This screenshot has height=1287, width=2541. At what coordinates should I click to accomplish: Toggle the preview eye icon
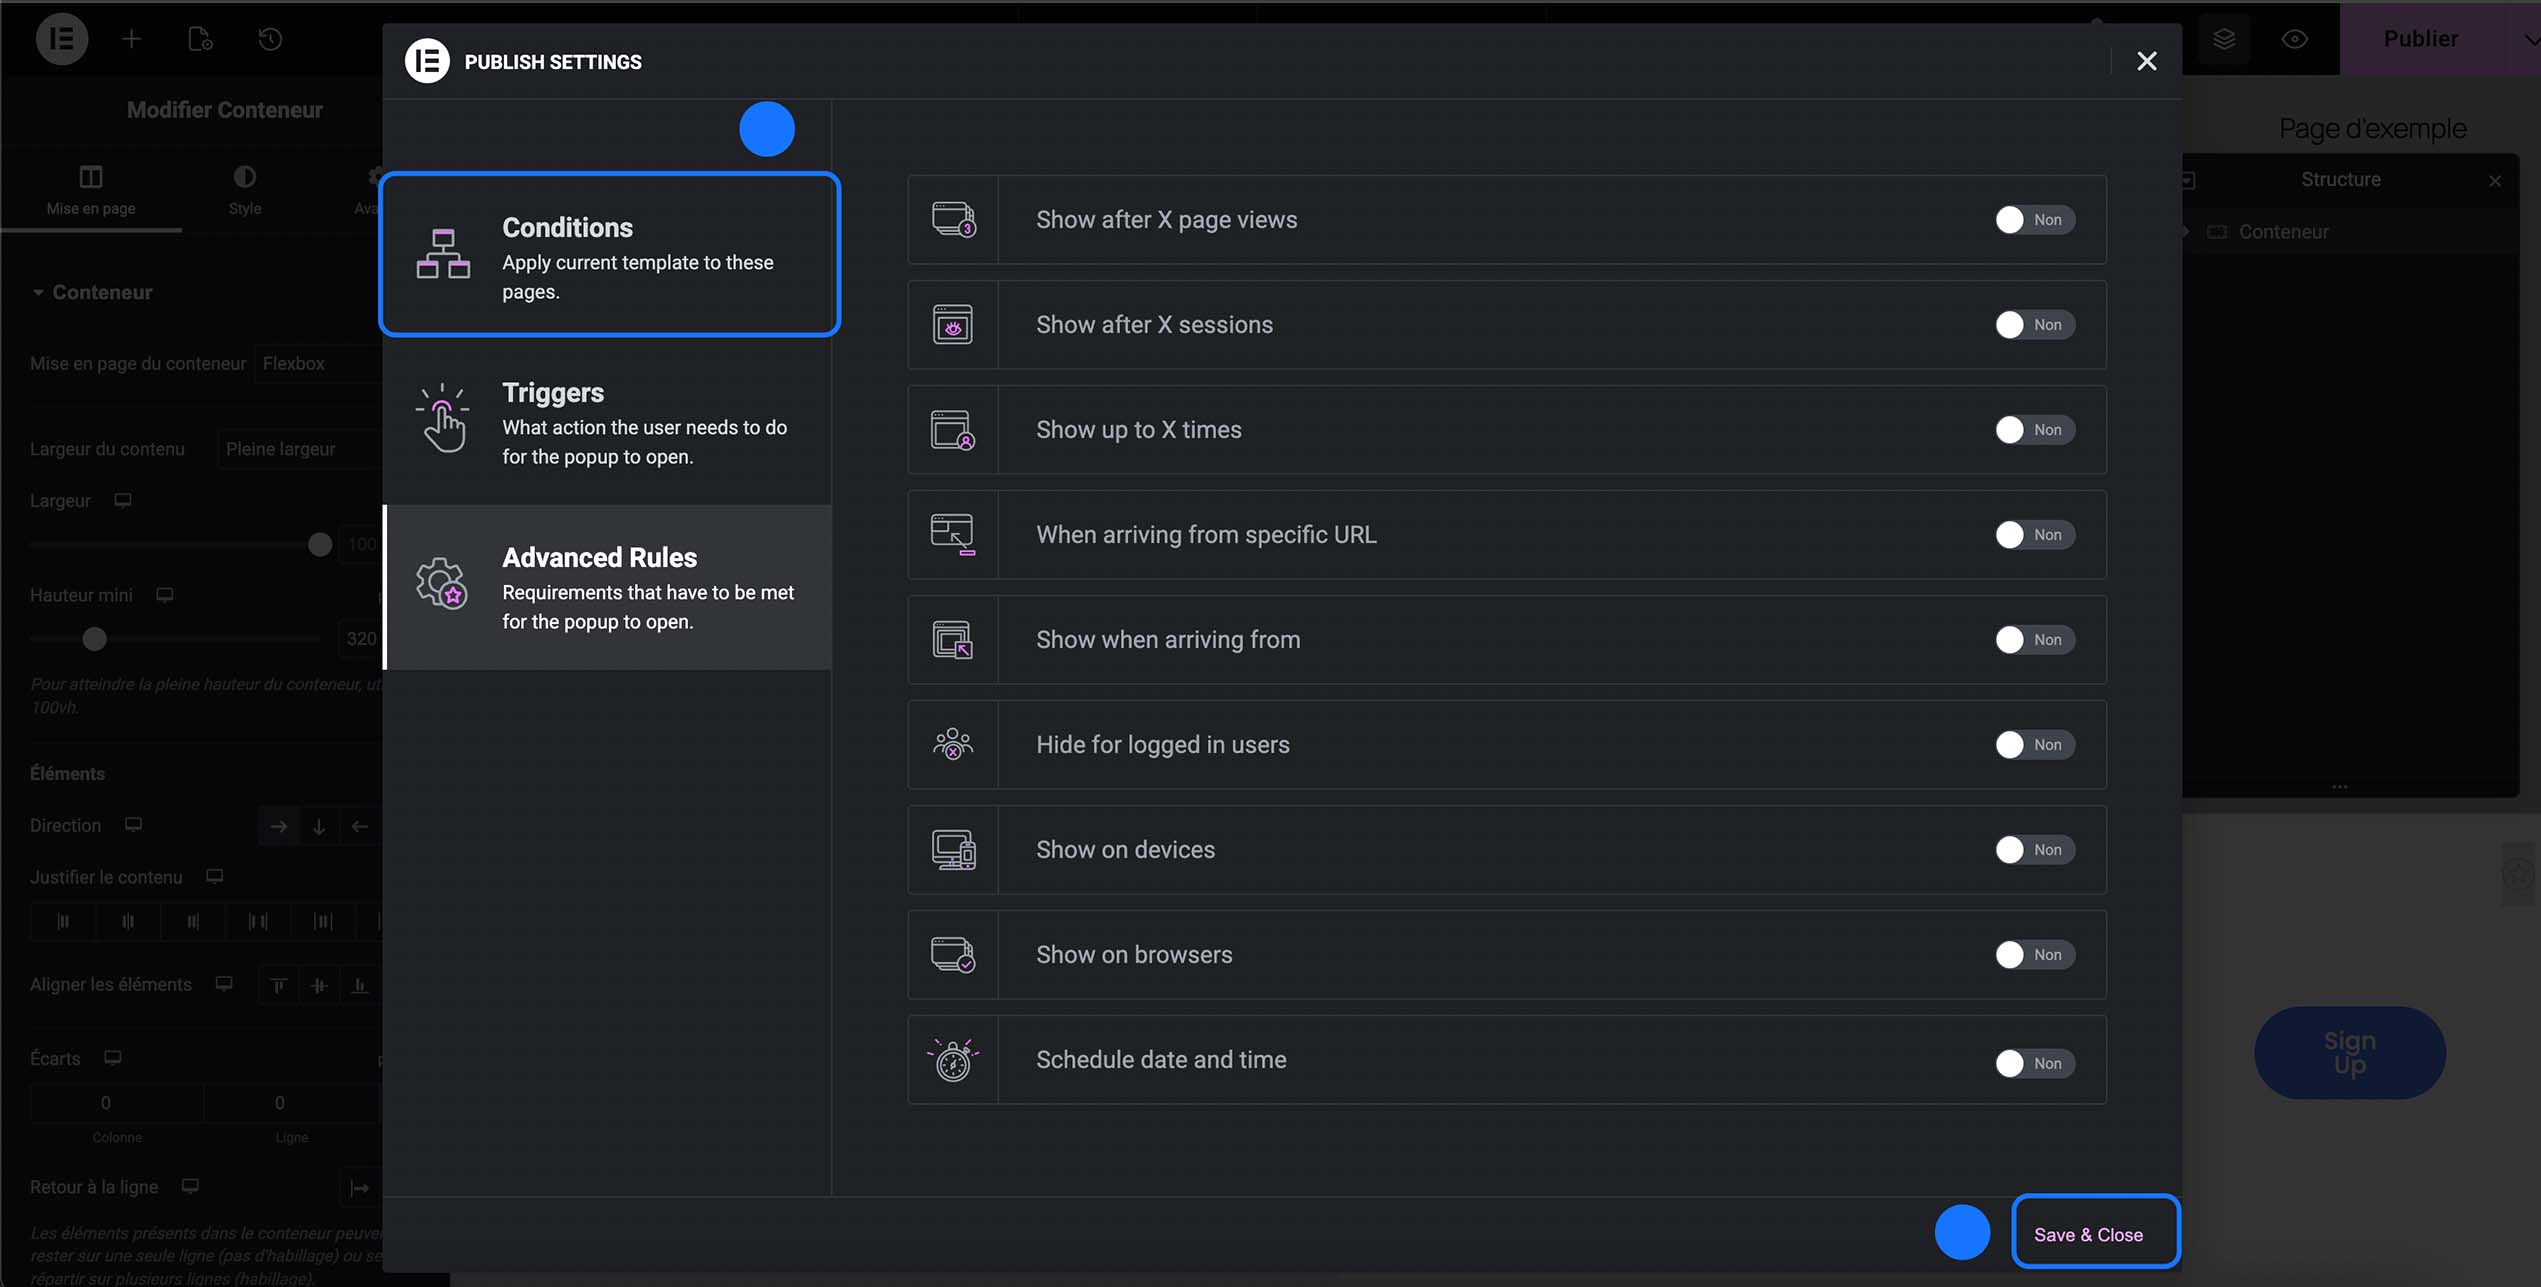2295,39
